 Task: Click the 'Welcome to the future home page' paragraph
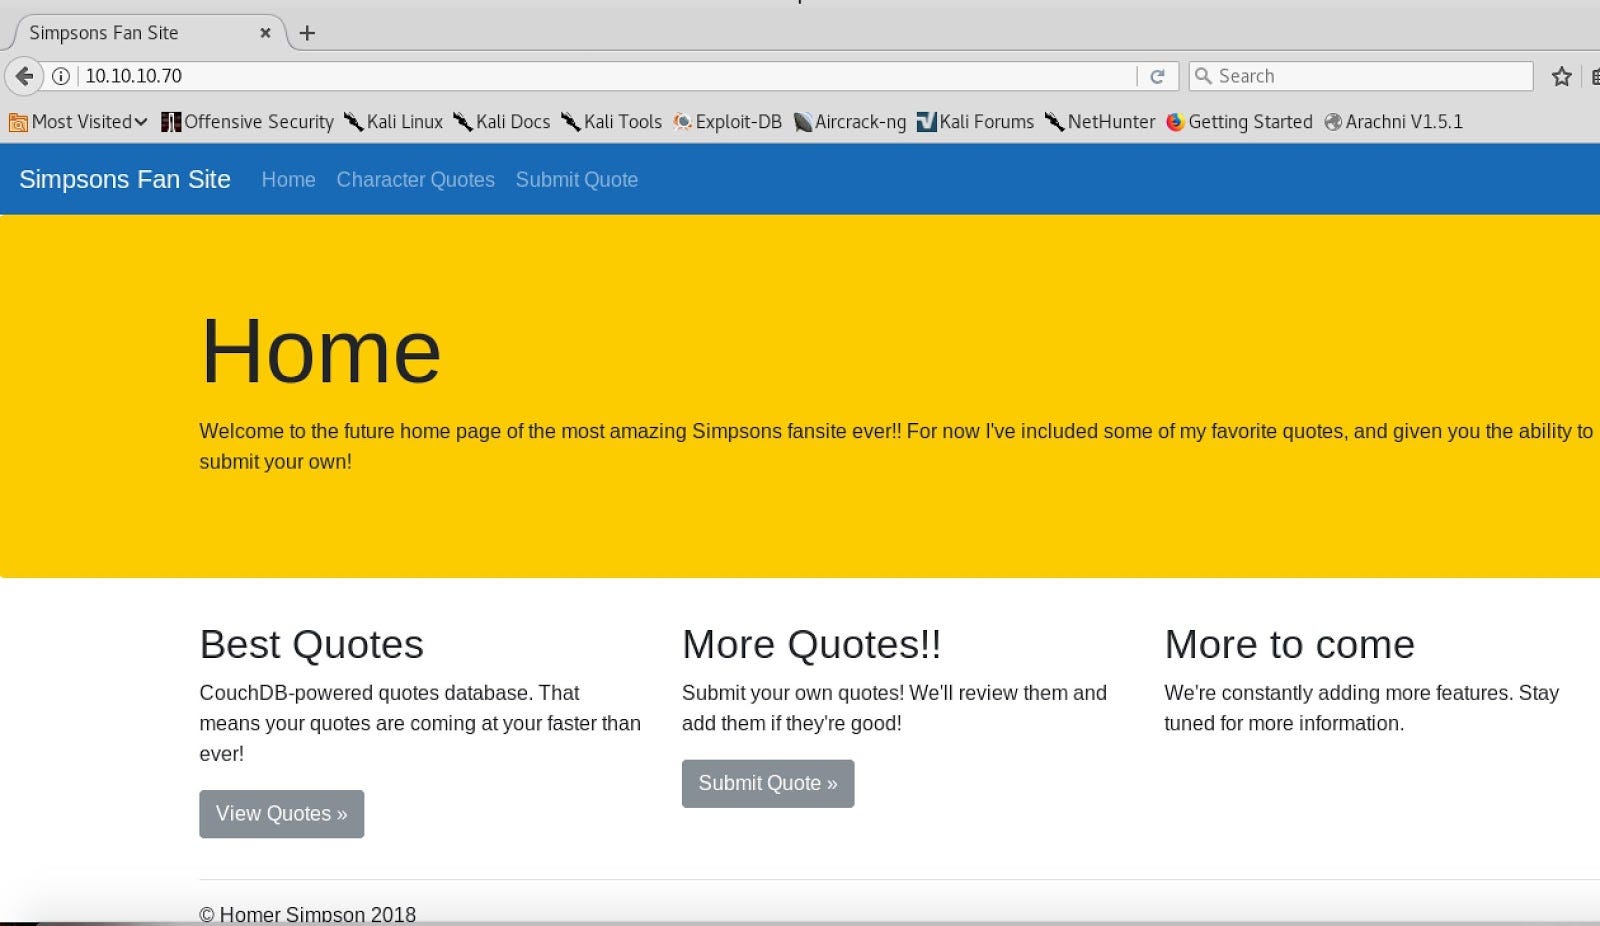click(896, 446)
